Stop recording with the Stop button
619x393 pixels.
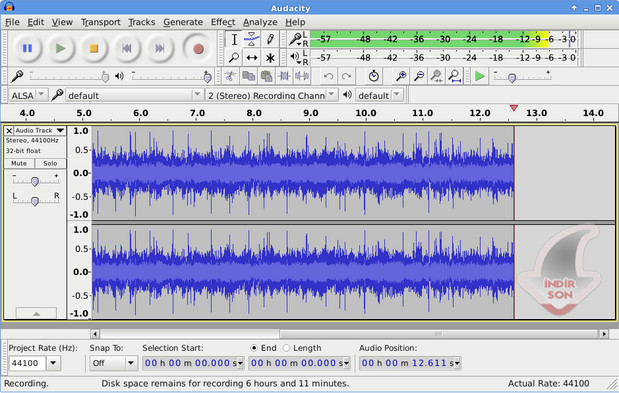coord(94,48)
